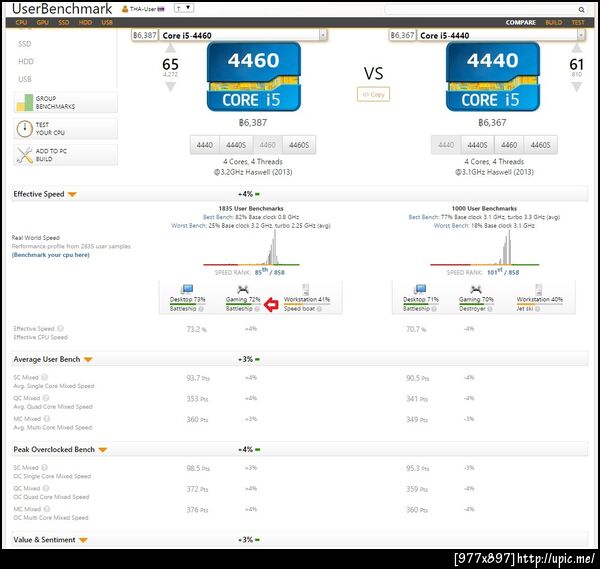Viewport: 600px width, 569px height.
Task: Click the Core i5-4460 speed histogram
Action: 251,248
